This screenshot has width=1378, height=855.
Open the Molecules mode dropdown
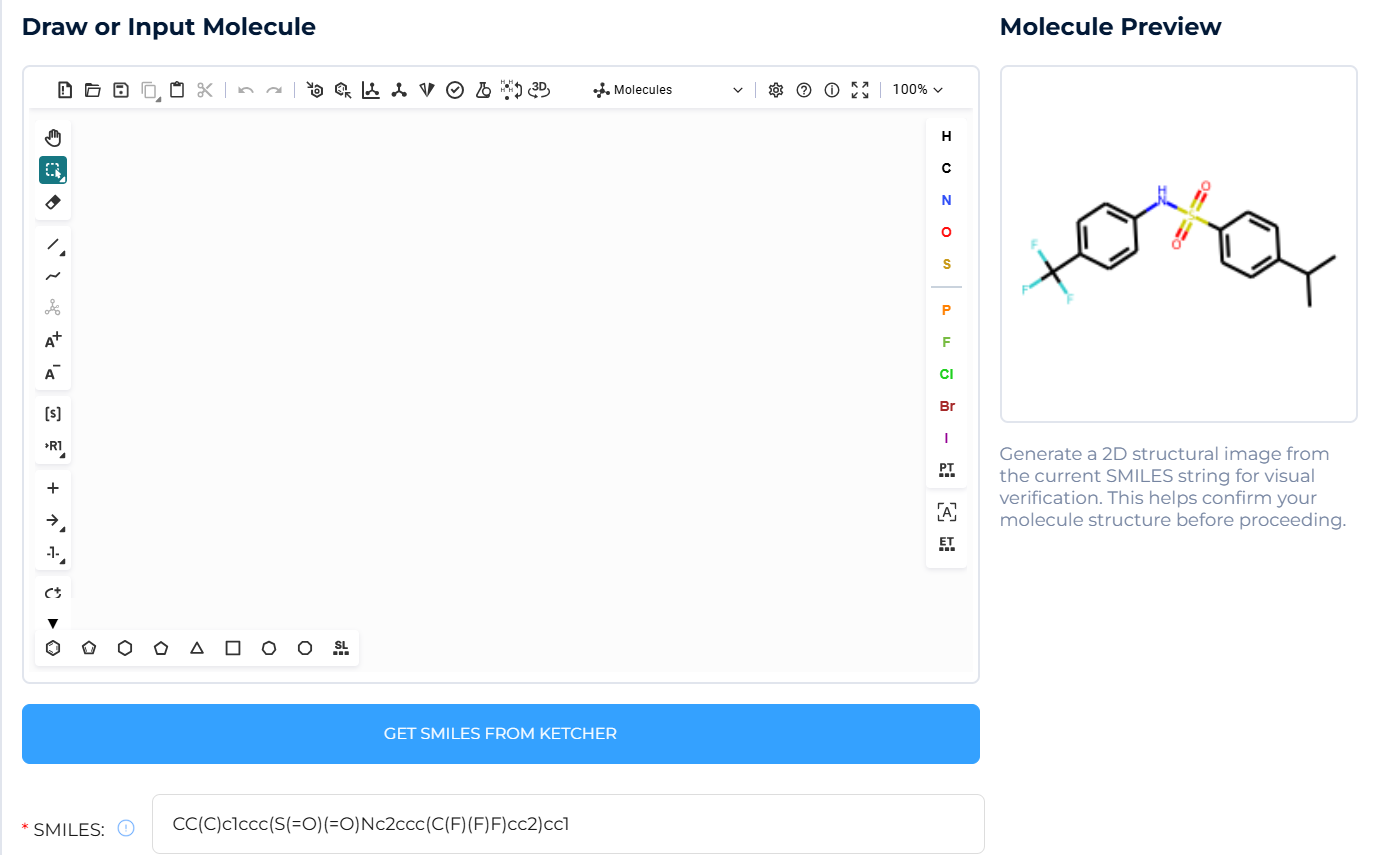[665, 89]
